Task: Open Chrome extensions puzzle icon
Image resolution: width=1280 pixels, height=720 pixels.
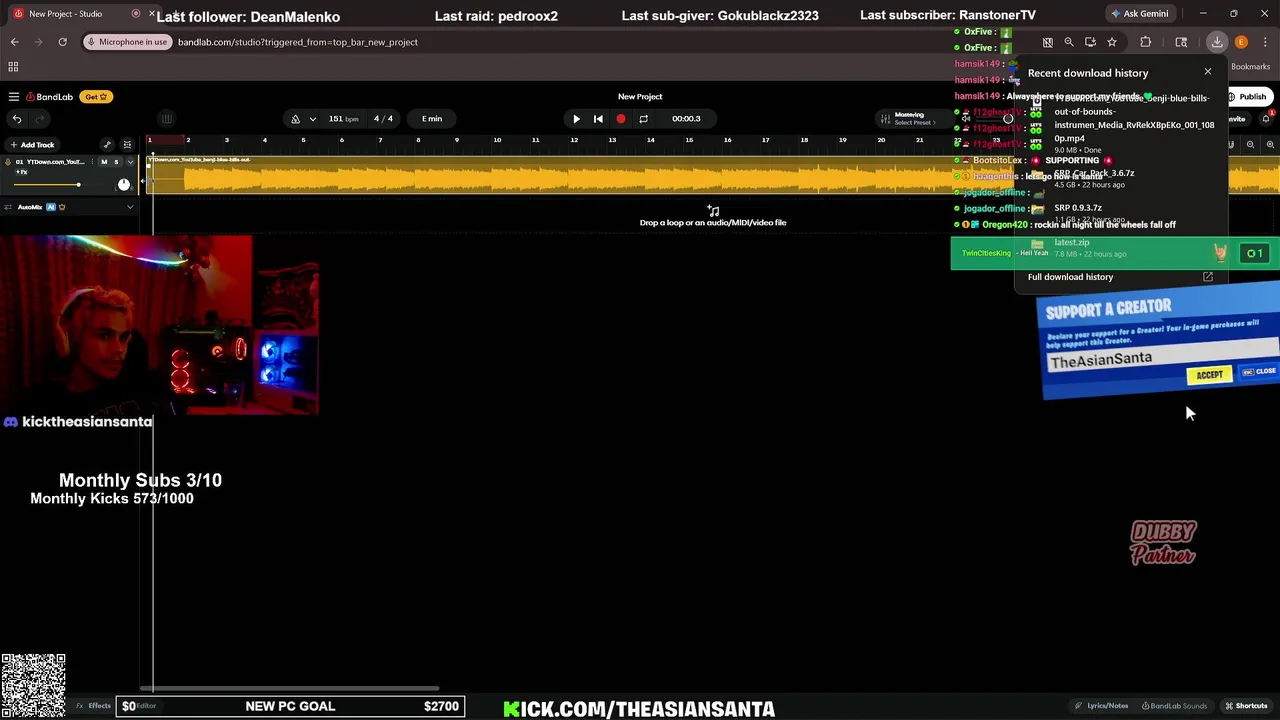Action: pyautogui.click(x=1146, y=42)
